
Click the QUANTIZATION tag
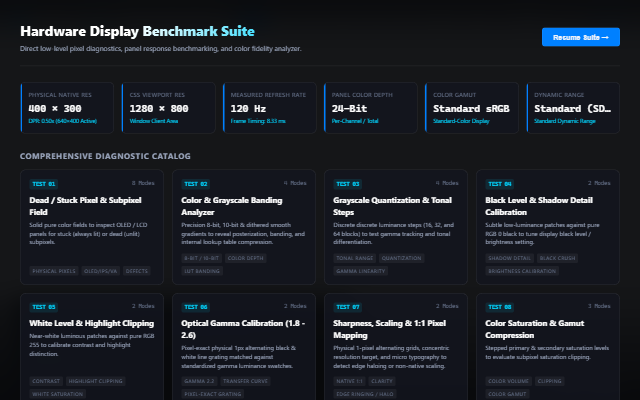coord(401,258)
